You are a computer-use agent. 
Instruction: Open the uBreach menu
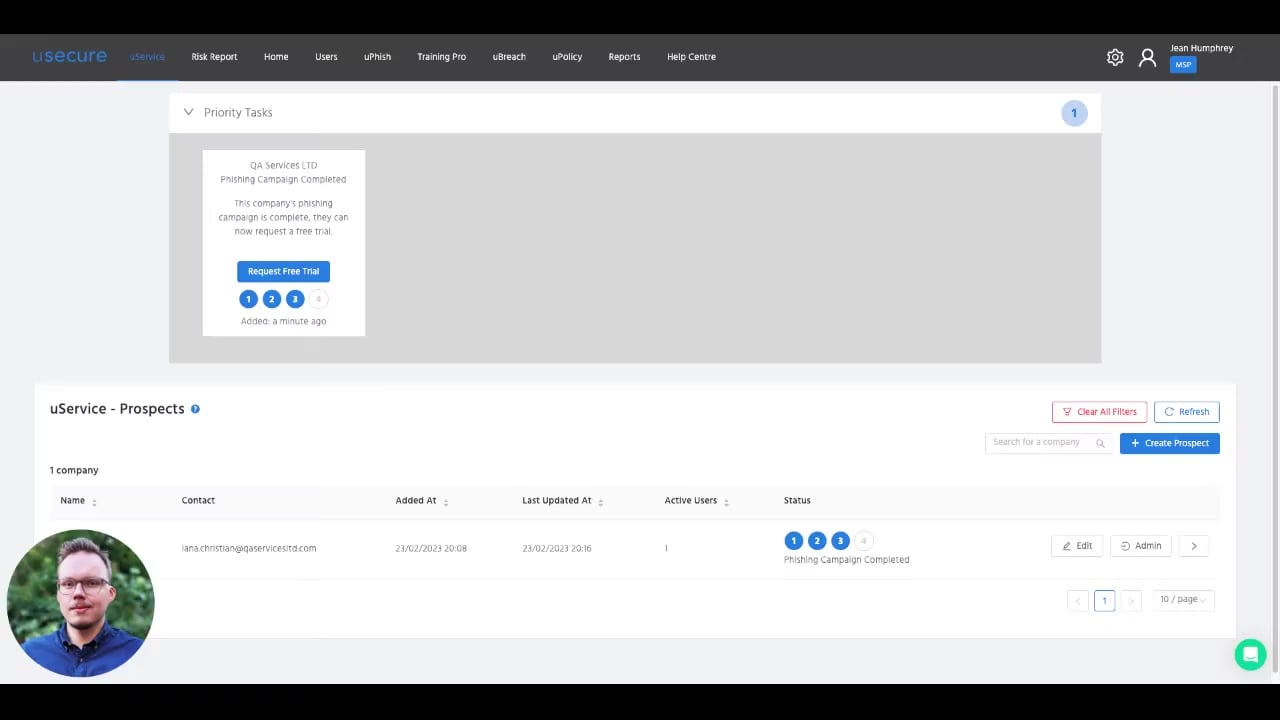click(509, 57)
